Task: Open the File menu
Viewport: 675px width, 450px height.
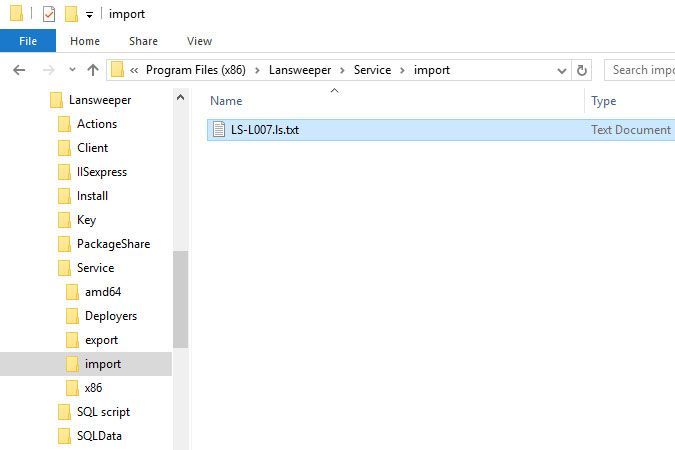Action: click(x=28, y=41)
